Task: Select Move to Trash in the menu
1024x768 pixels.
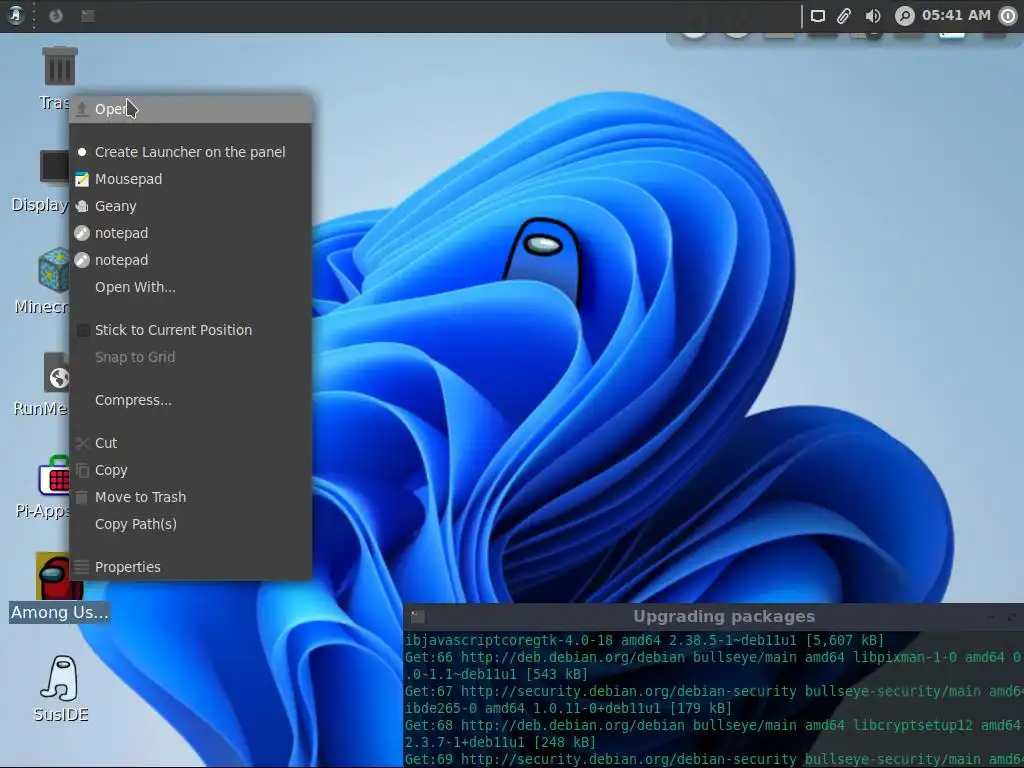Action: [191, 498]
